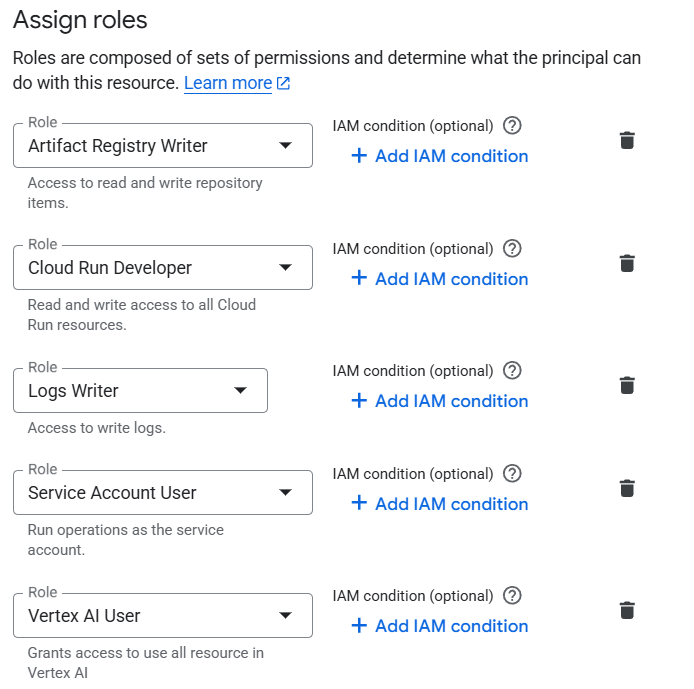Delete the Logs Writer role row
The width and height of the screenshot is (694, 689).
tap(627, 386)
